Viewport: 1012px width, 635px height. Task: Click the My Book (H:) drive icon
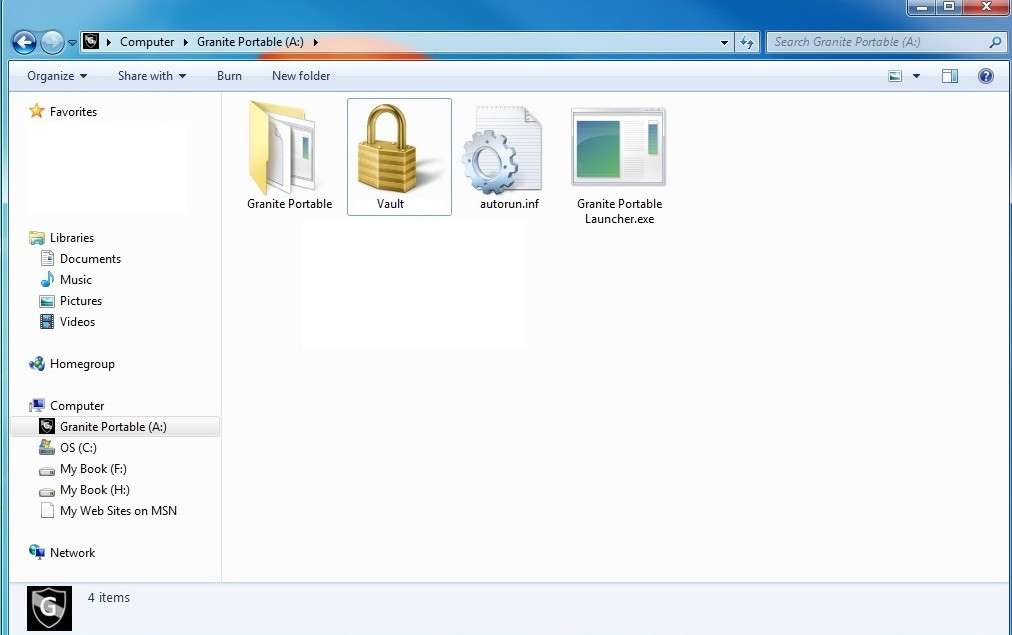(x=46, y=492)
